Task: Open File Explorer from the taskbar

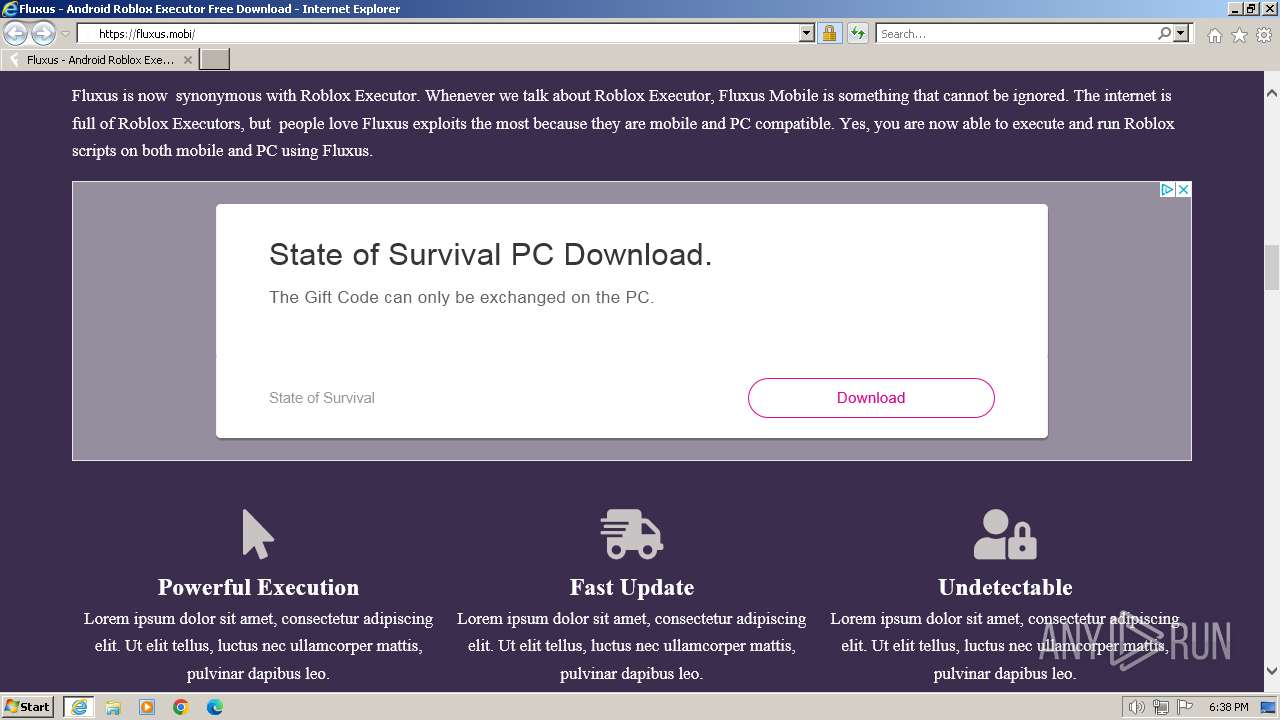Action: click(113, 707)
